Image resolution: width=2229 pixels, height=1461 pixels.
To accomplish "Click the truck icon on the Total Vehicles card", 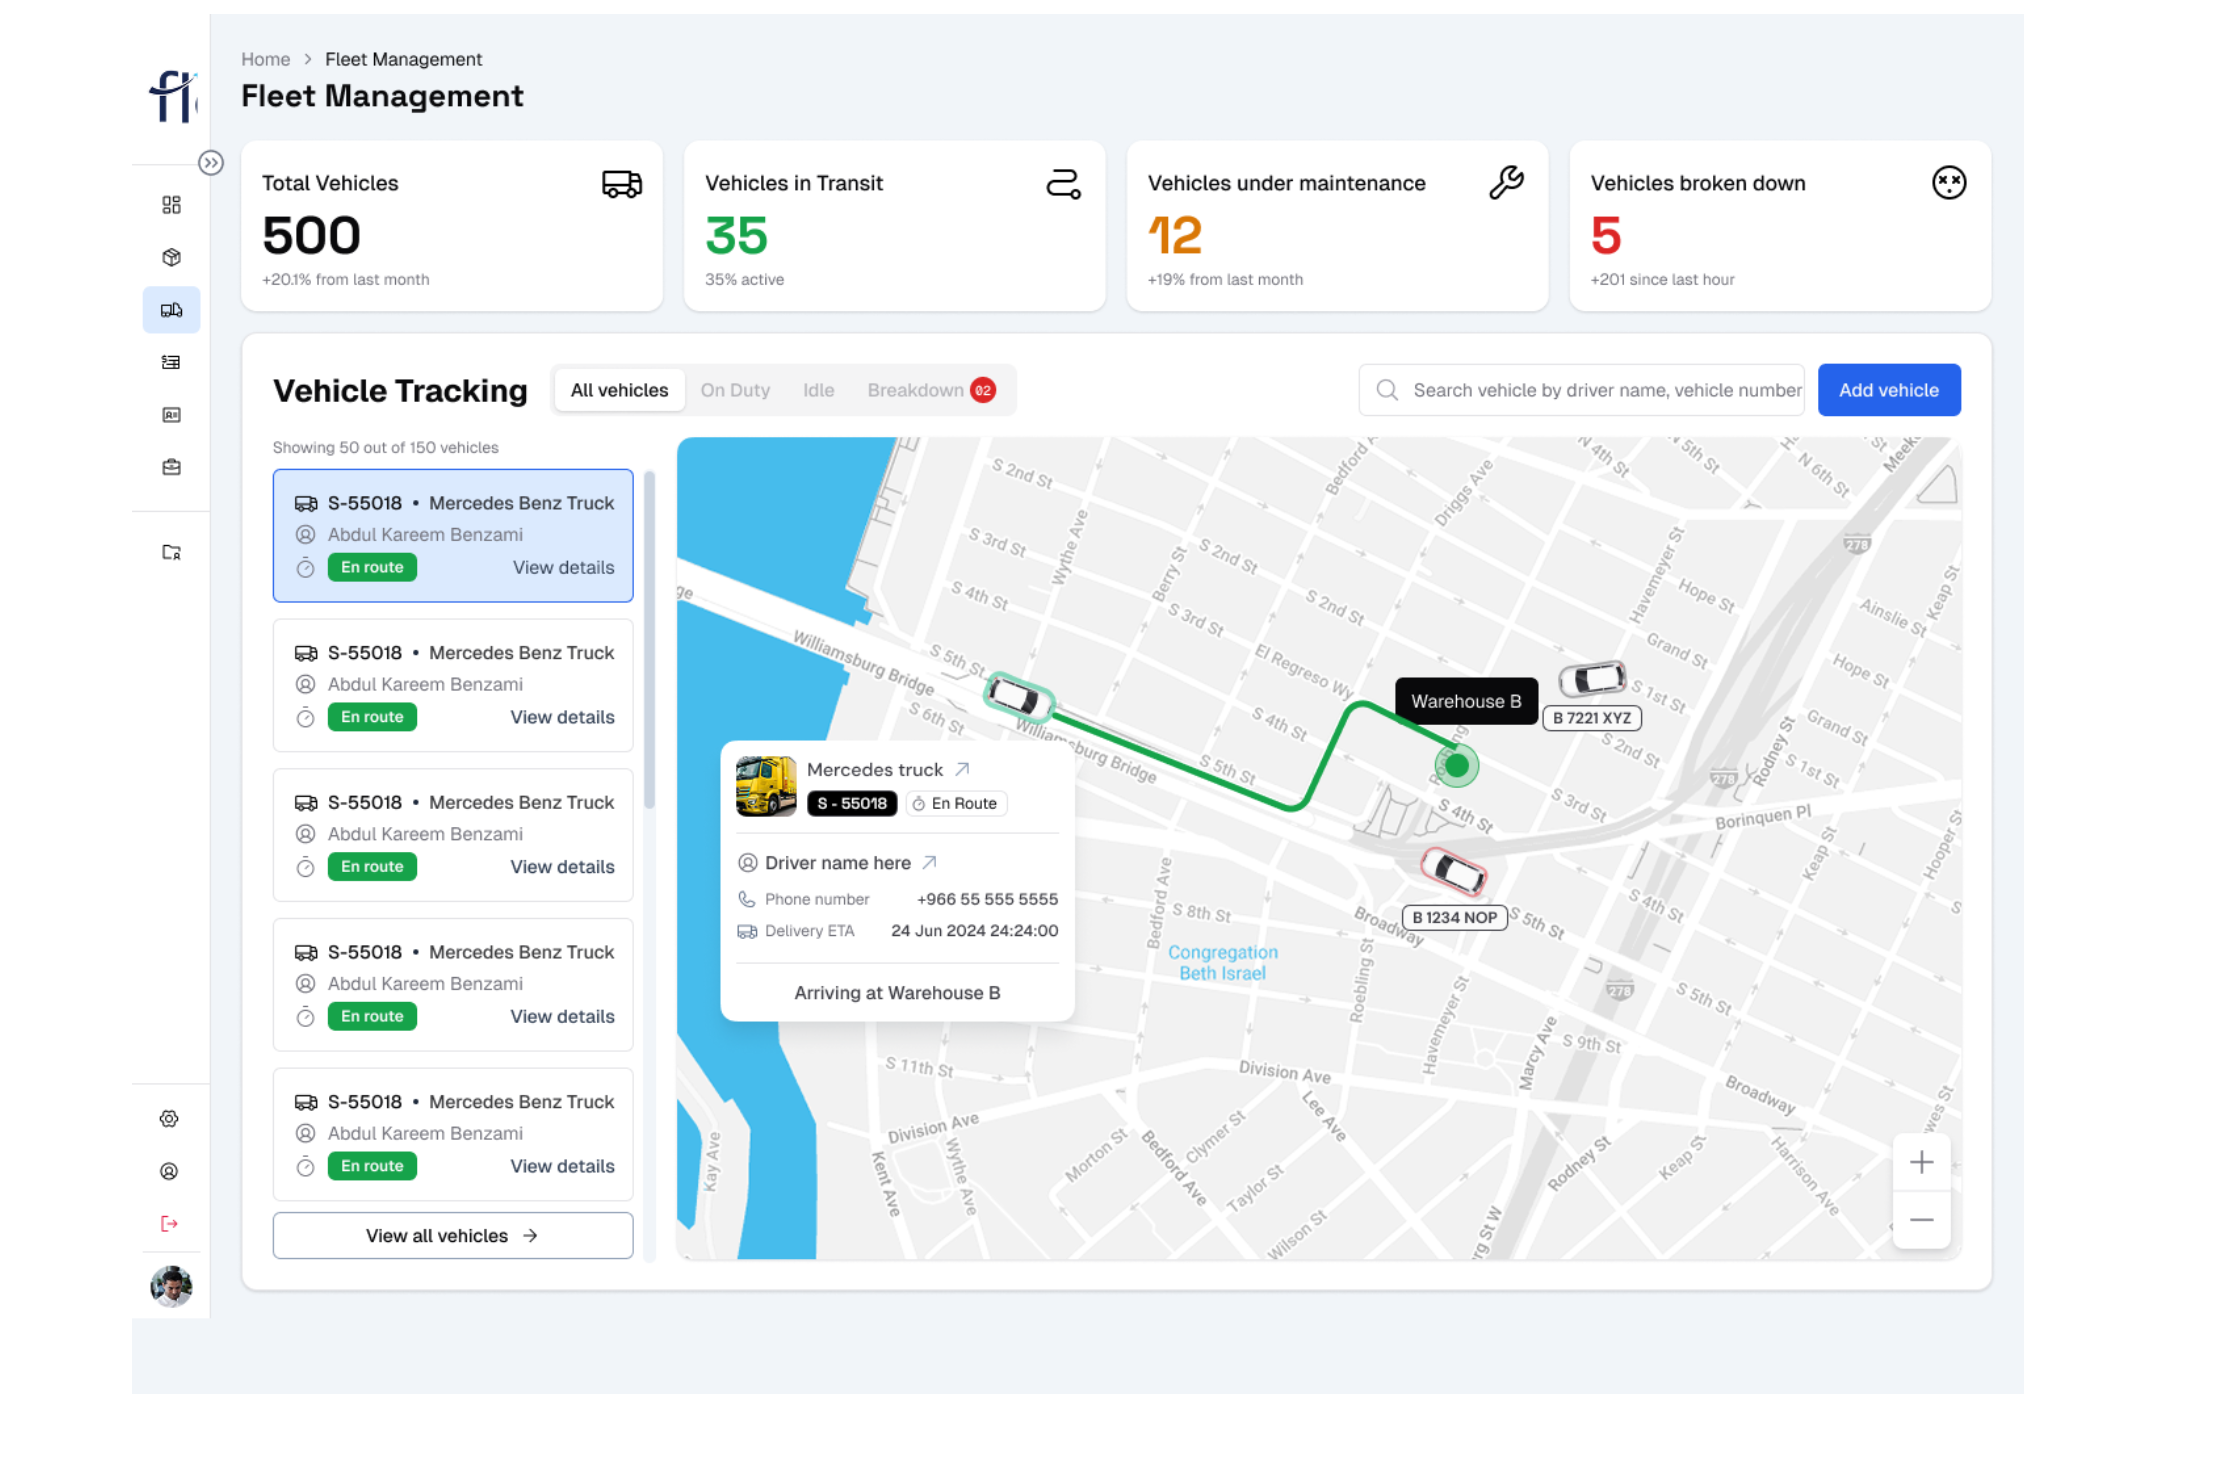I will click(x=622, y=184).
